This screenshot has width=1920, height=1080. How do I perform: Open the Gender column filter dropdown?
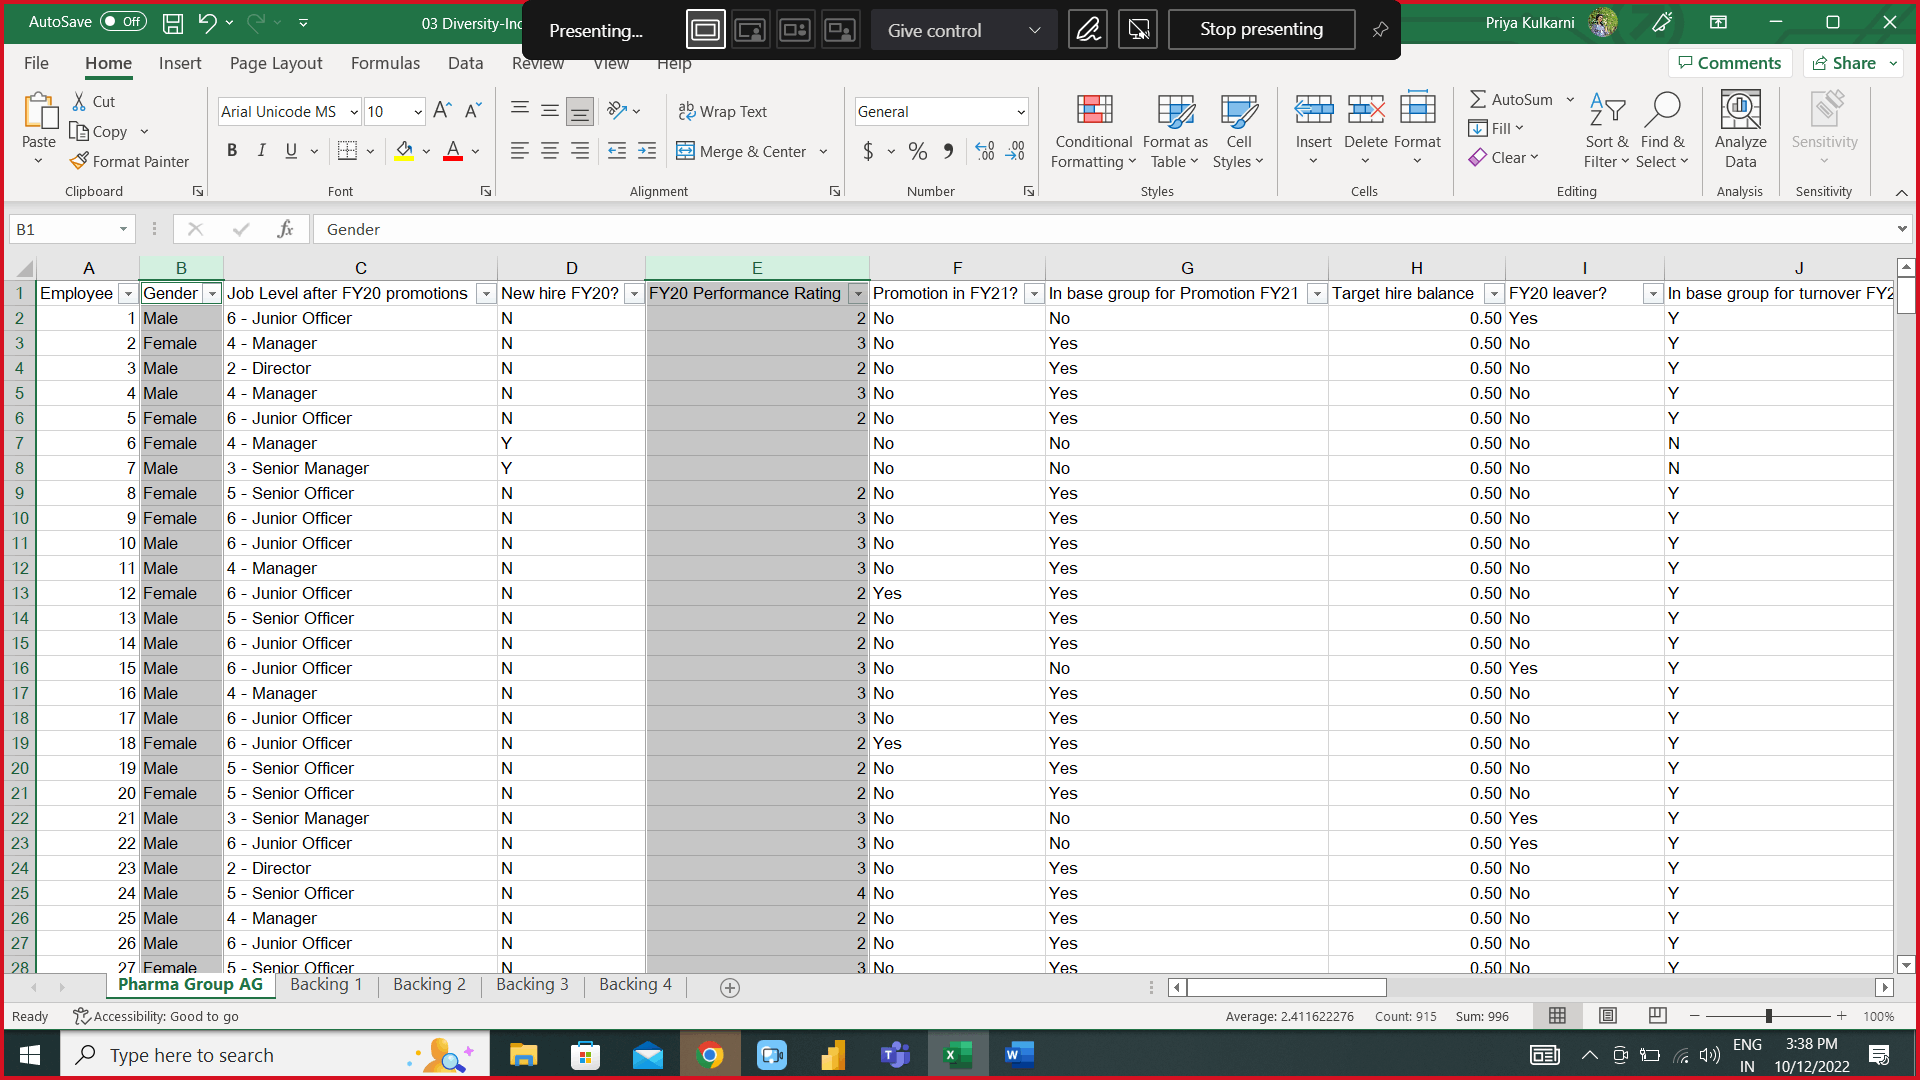click(212, 294)
